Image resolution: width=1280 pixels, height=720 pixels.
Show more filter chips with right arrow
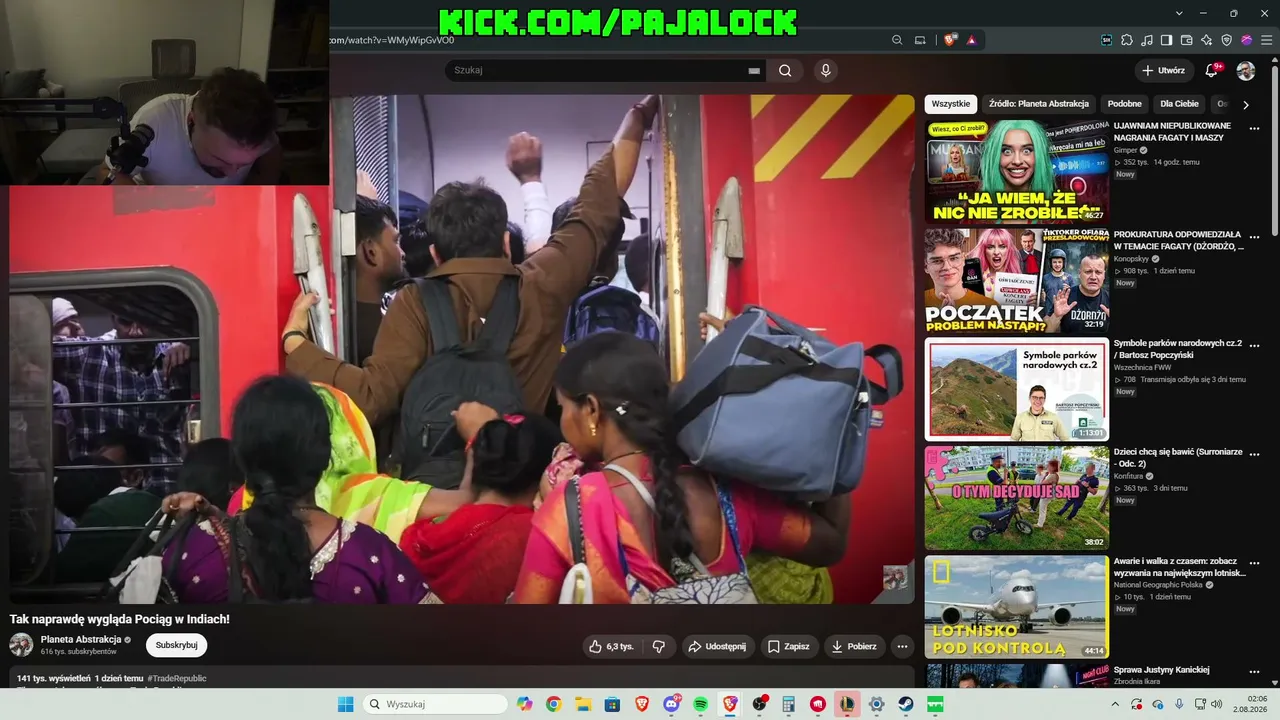click(x=1246, y=104)
